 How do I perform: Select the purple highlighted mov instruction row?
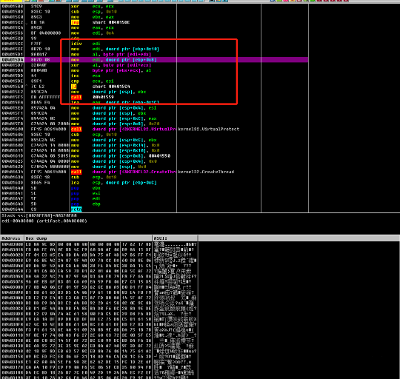pos(154,60)
